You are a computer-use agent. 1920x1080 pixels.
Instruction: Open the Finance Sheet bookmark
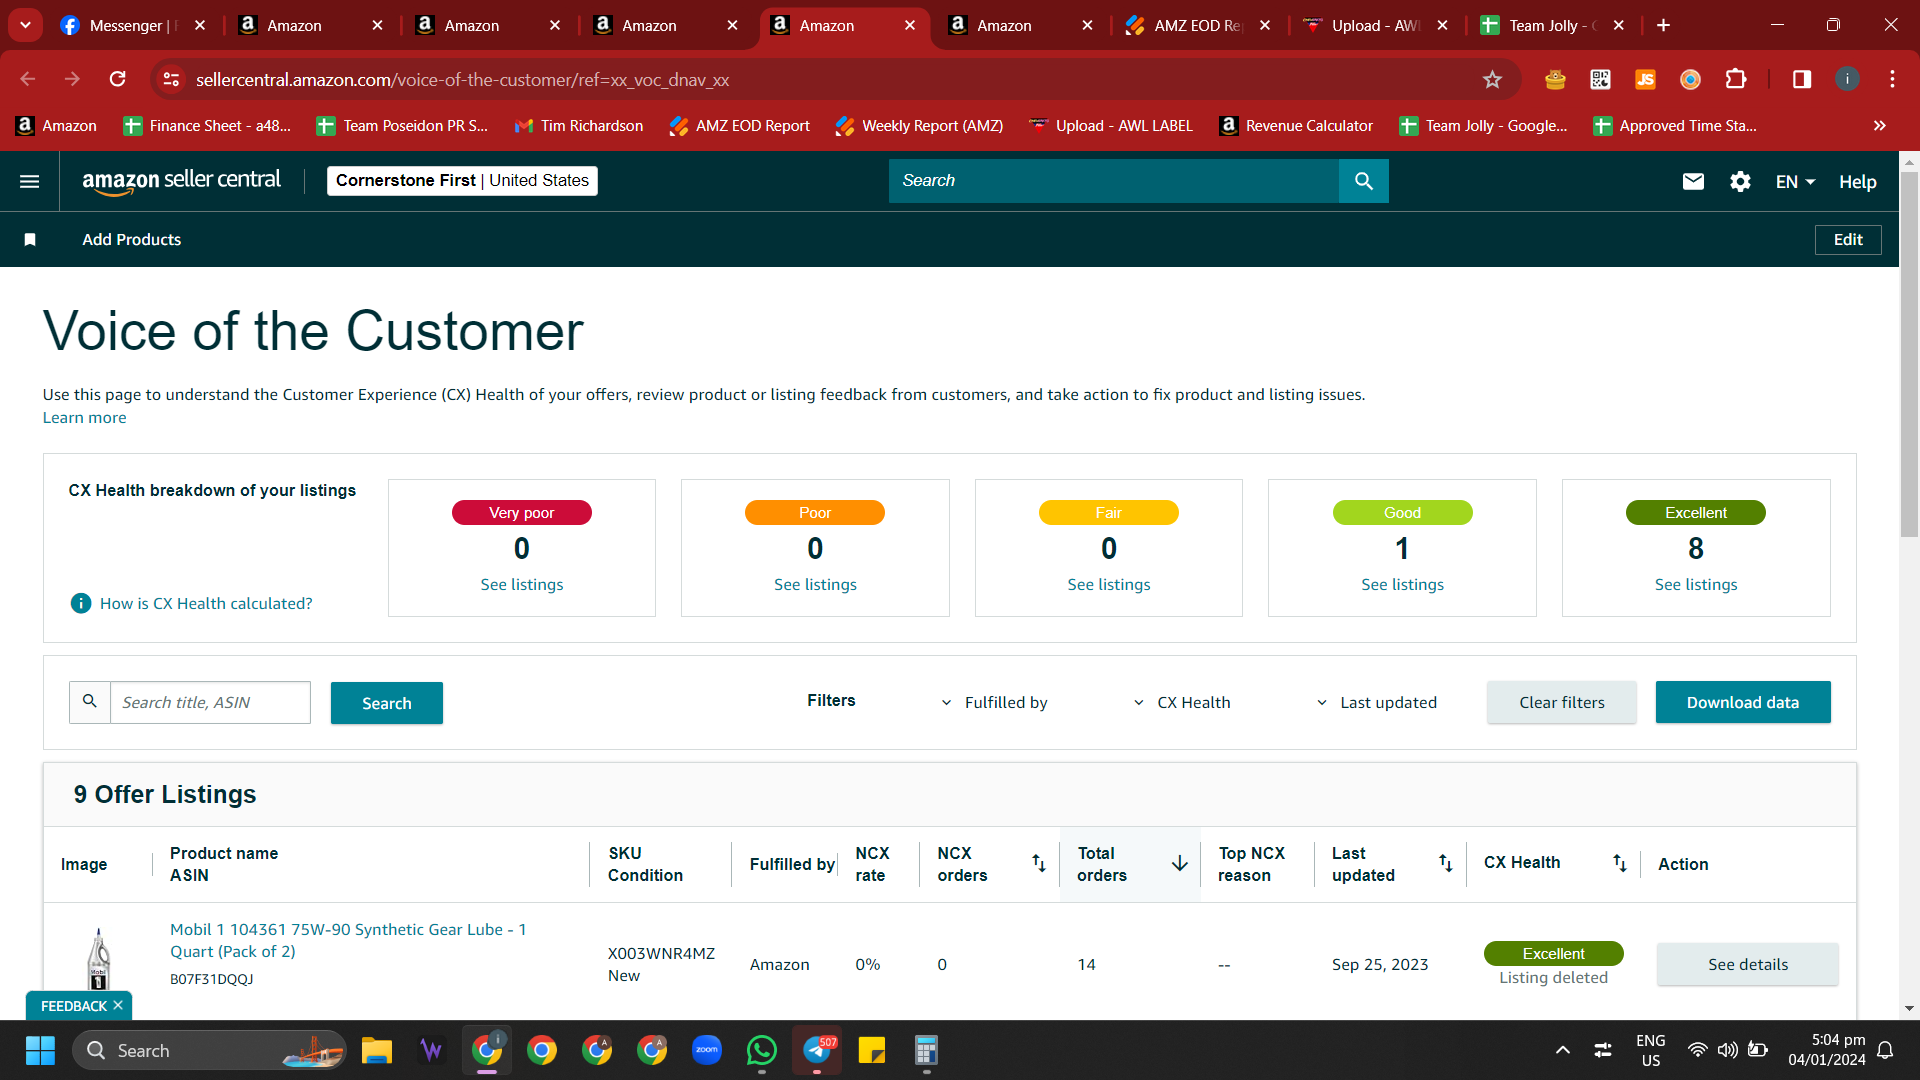[x=207, y=125]
